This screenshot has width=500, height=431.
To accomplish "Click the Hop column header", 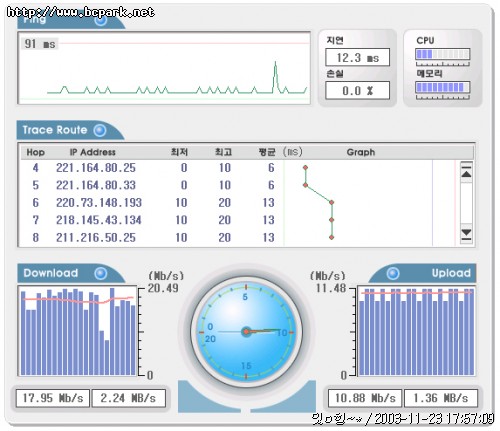I will point(36,152).
